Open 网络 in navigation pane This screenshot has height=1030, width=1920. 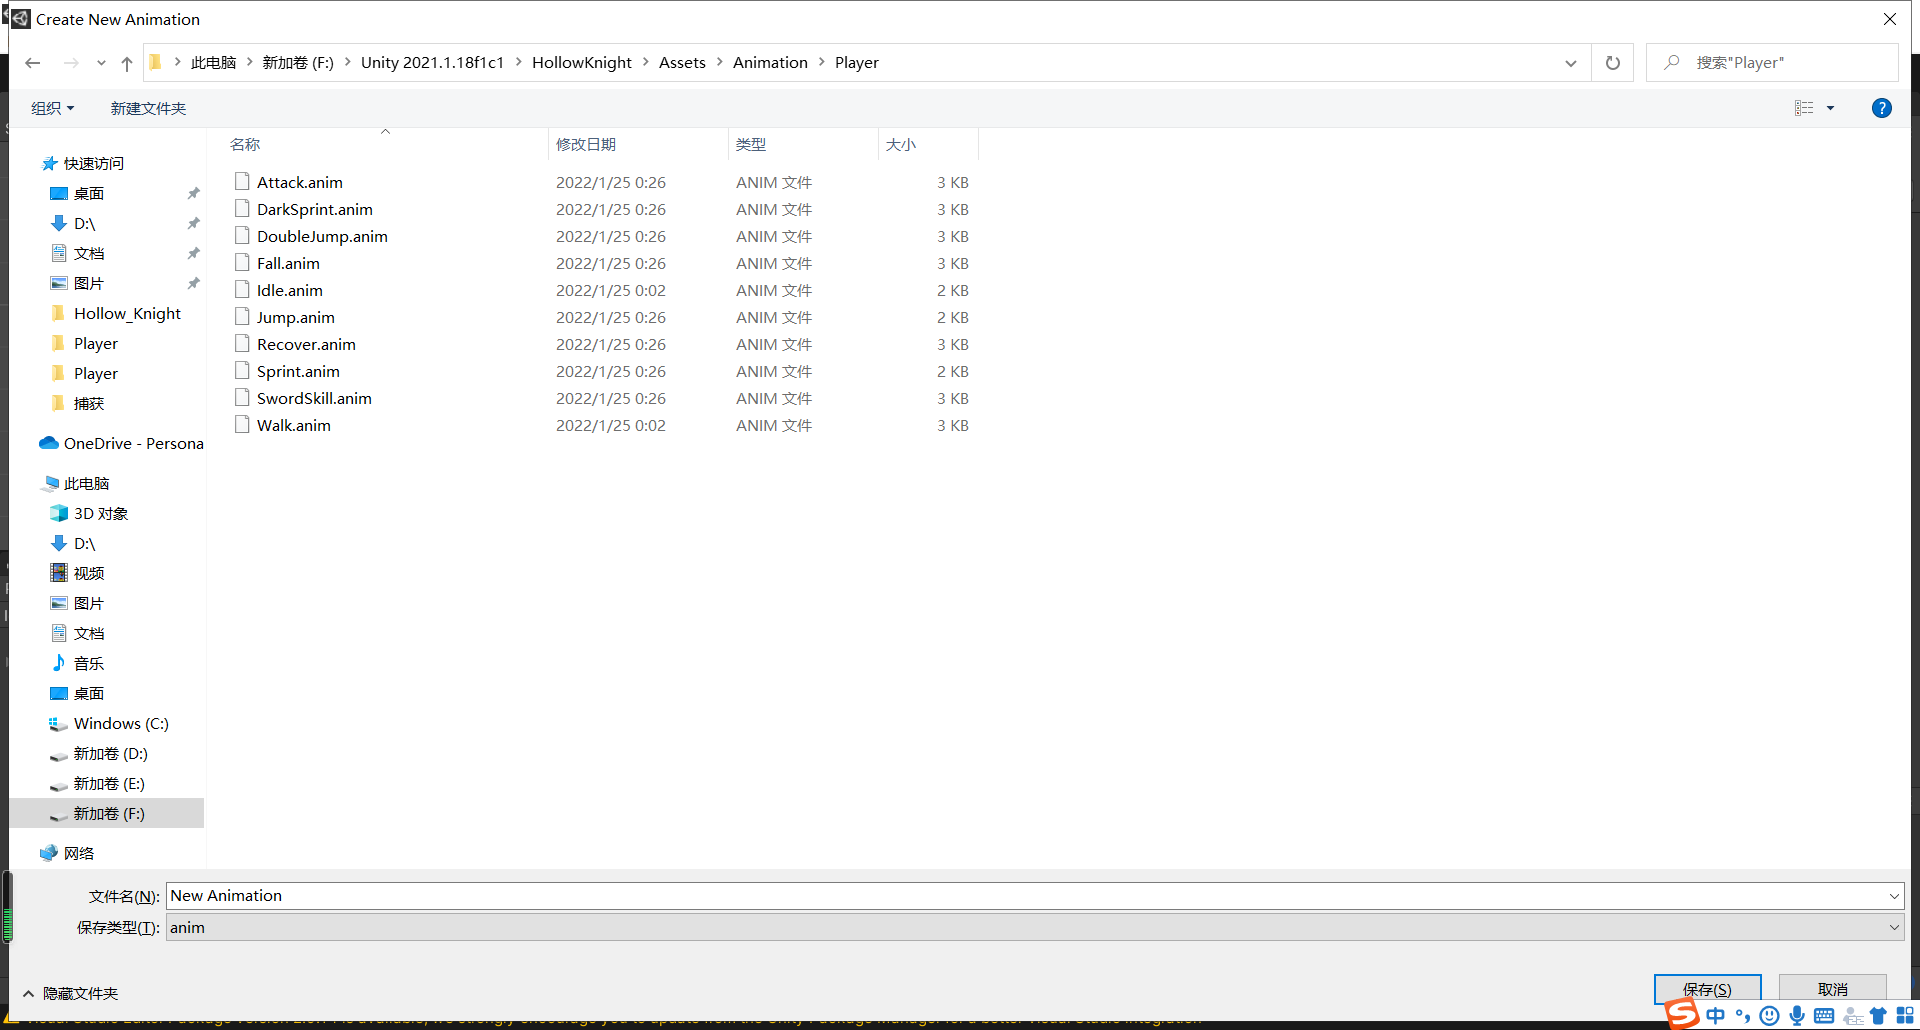(x=78, y=853)
